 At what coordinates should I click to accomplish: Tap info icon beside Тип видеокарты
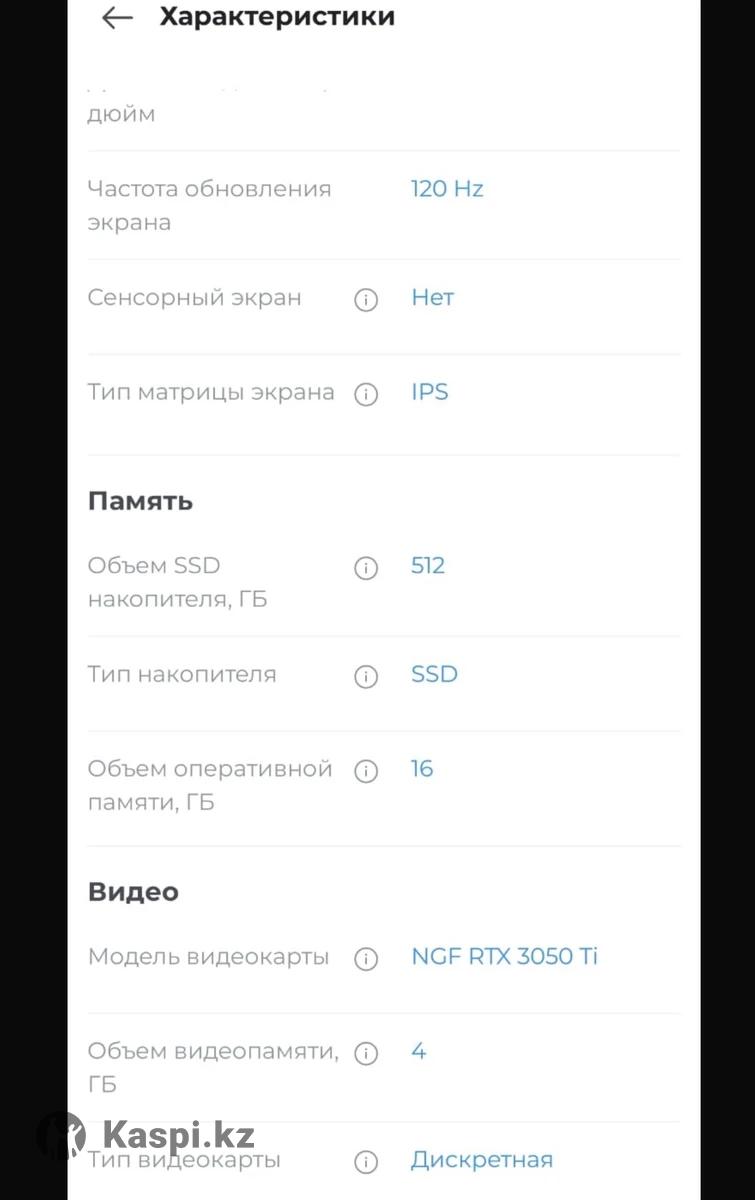(366, 1162)
